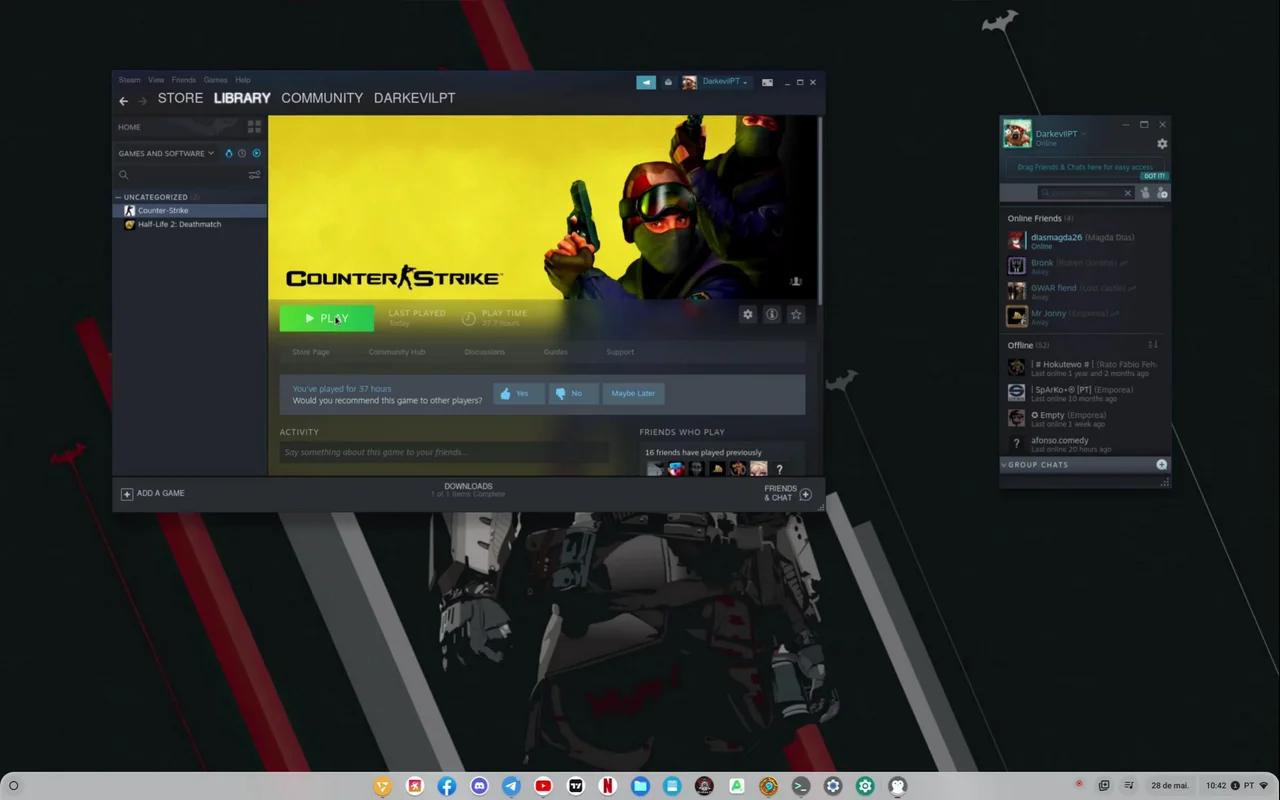
Task: Click Add a Game at bottom left
Action: (153, 493)
